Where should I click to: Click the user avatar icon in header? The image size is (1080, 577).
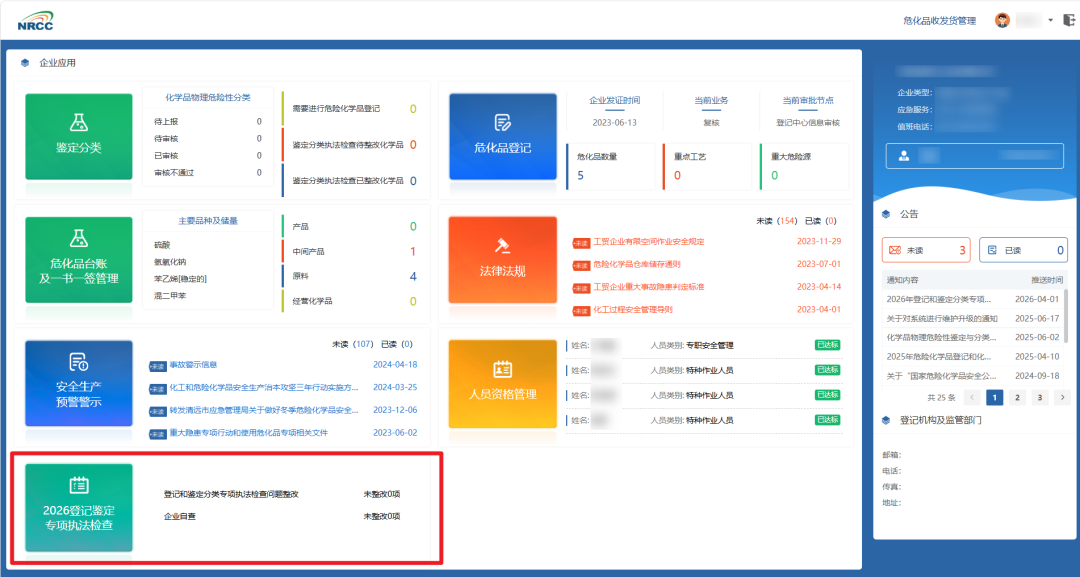click(1002, 20)
